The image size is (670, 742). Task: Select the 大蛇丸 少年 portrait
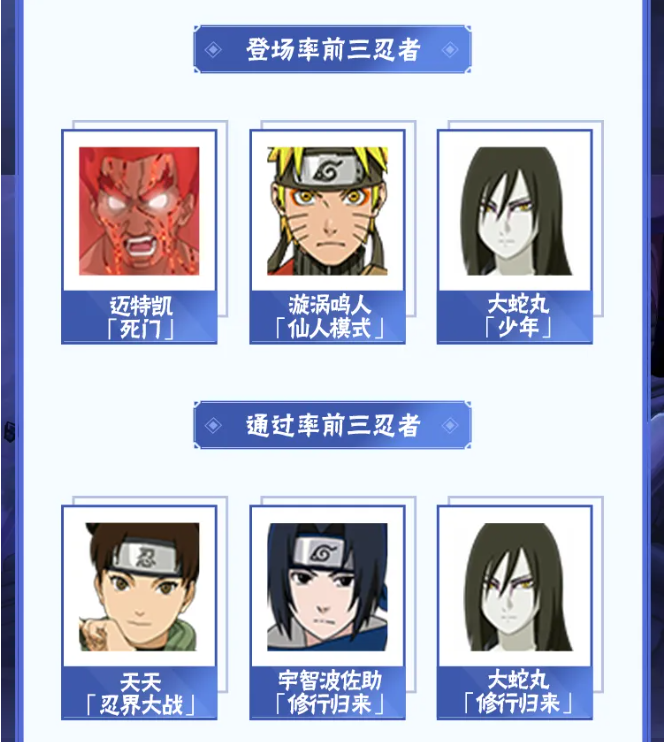click(515, 211)
